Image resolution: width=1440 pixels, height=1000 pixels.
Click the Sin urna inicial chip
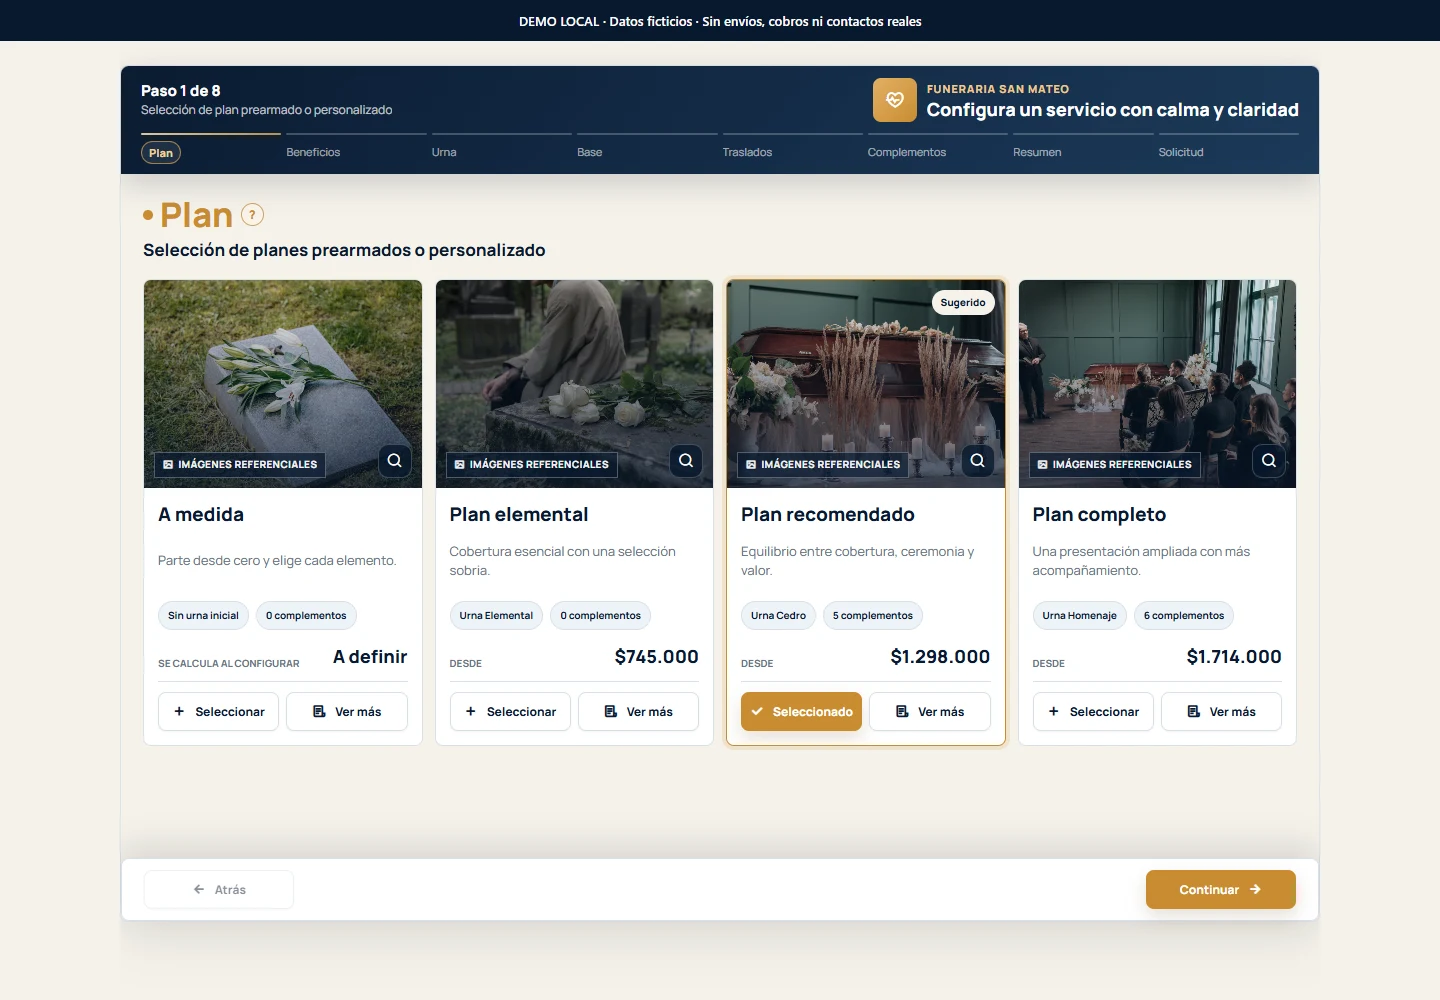coord(203,616)
